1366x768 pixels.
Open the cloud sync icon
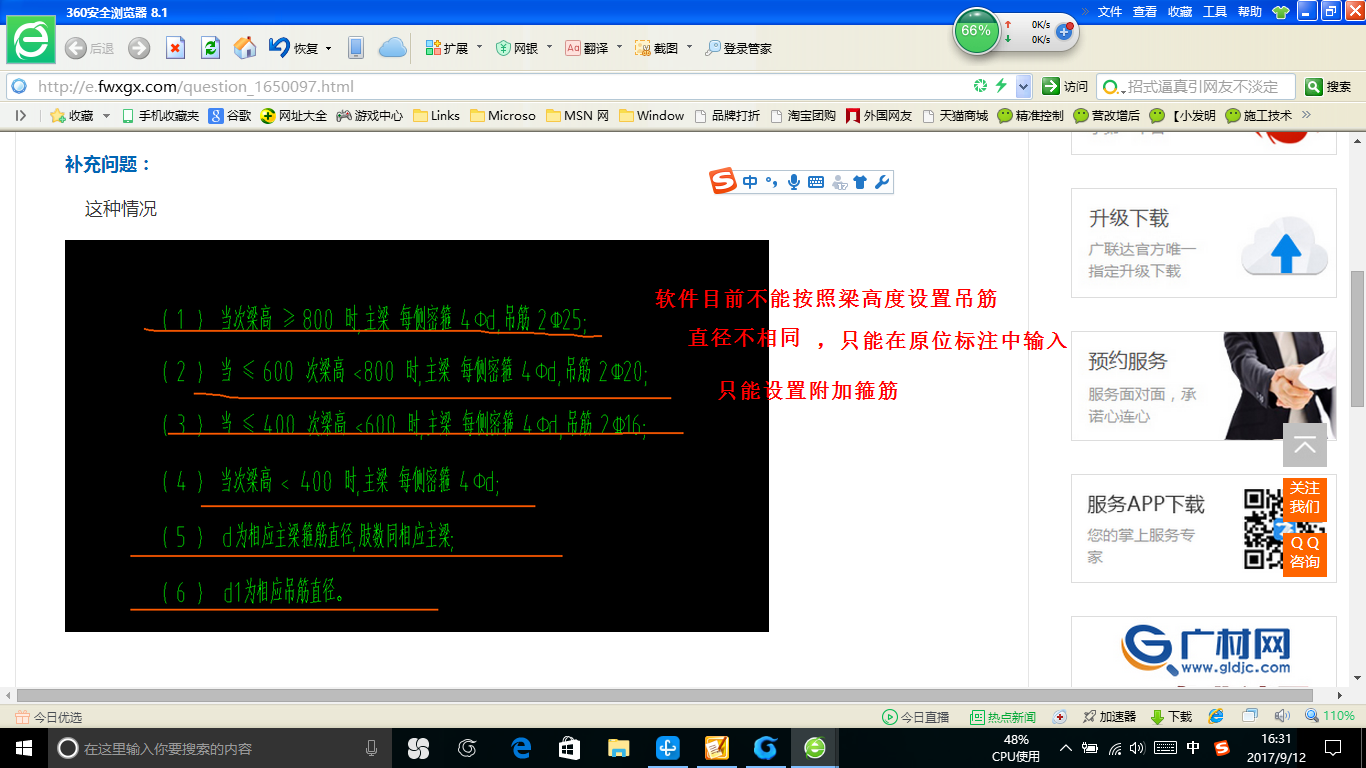pos(392,48)
